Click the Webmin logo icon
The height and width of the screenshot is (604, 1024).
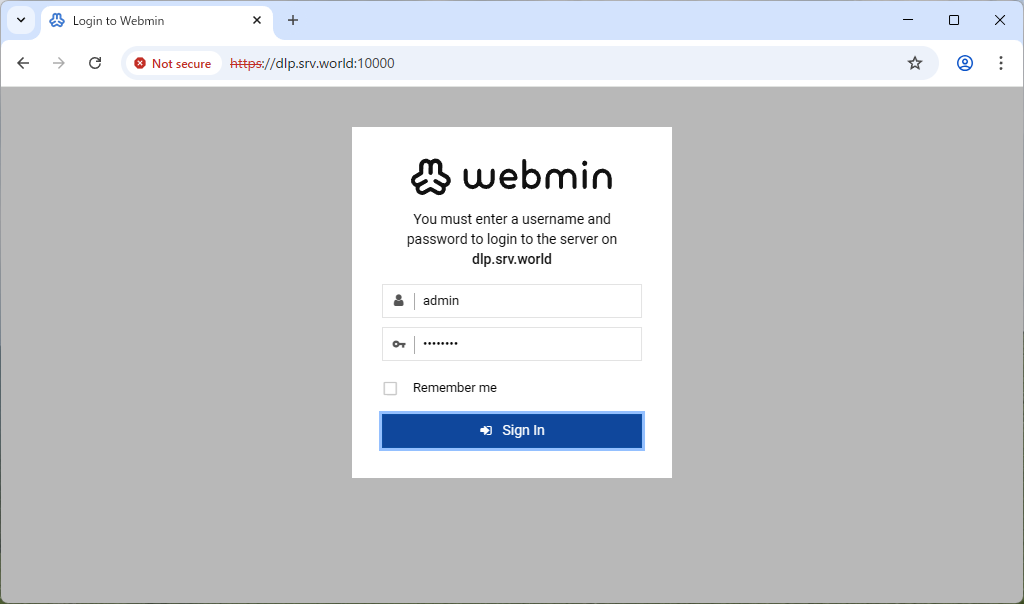click(x=431, y=177)
